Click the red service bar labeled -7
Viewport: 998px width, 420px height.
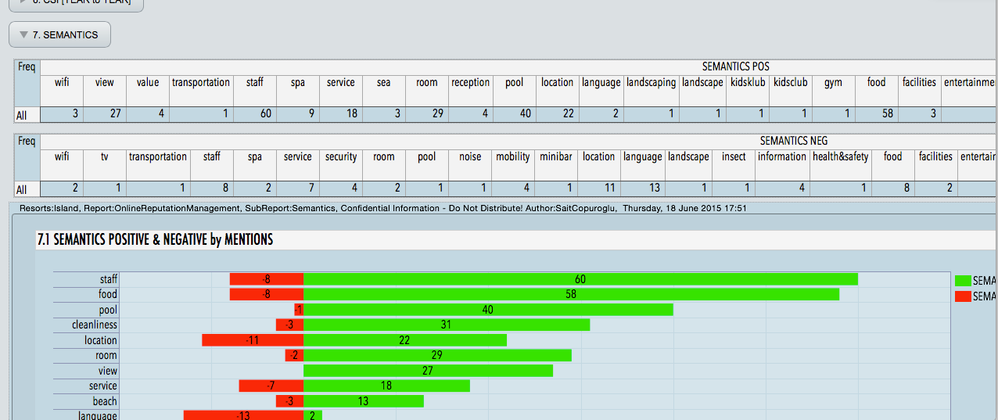(271, 386)
